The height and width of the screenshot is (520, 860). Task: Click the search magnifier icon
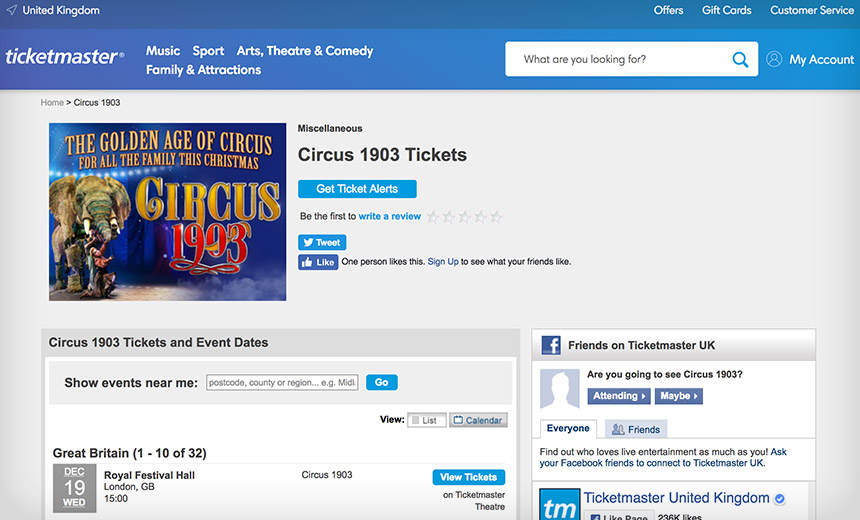740,60
